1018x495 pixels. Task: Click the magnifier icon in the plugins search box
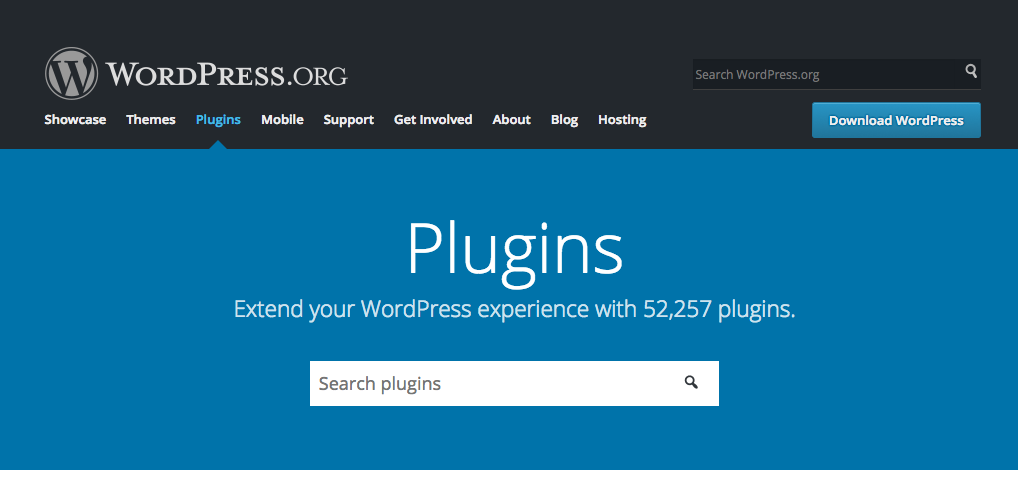click(691, 383)
